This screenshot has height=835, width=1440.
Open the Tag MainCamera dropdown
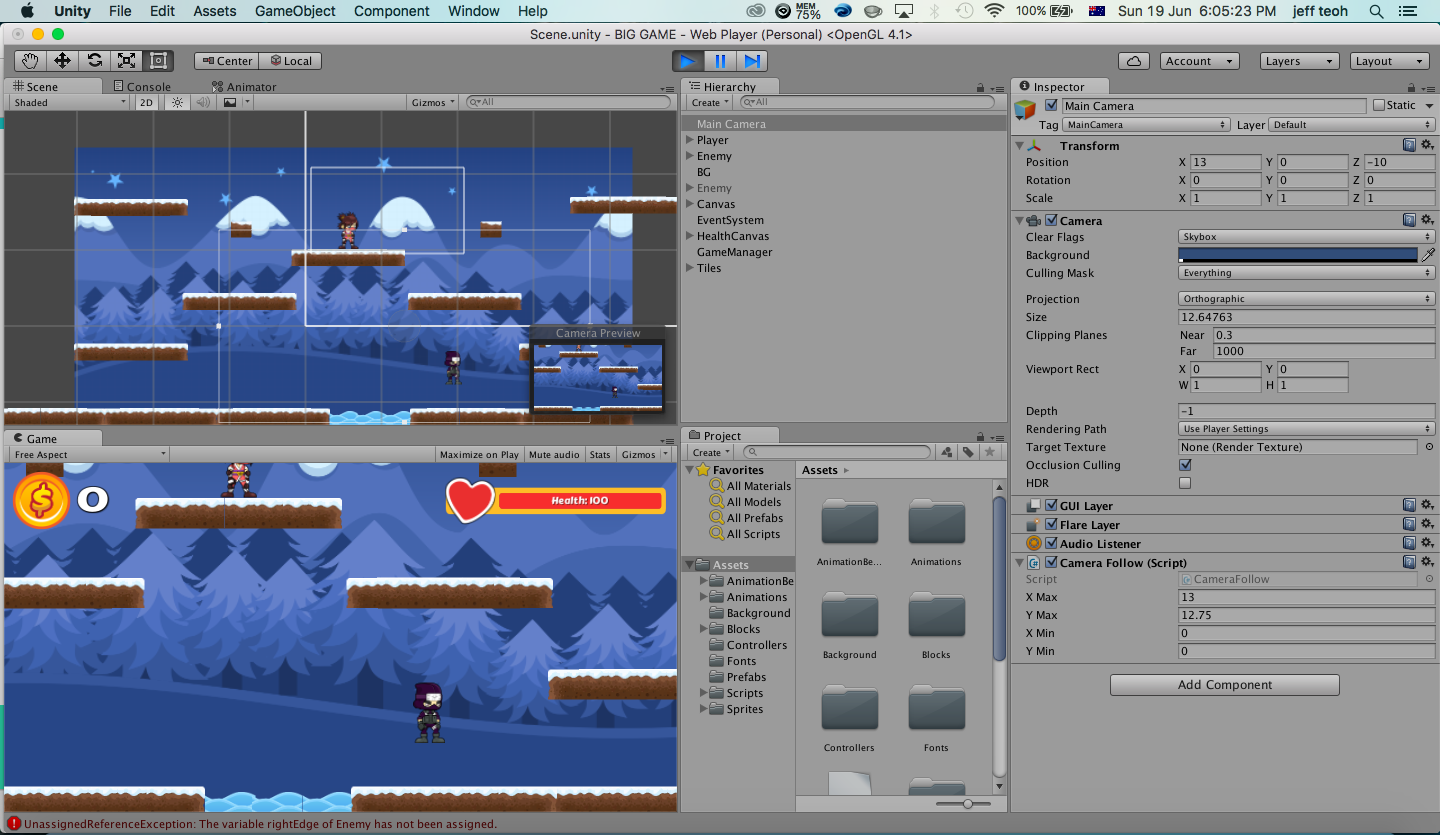(1145, 125)
